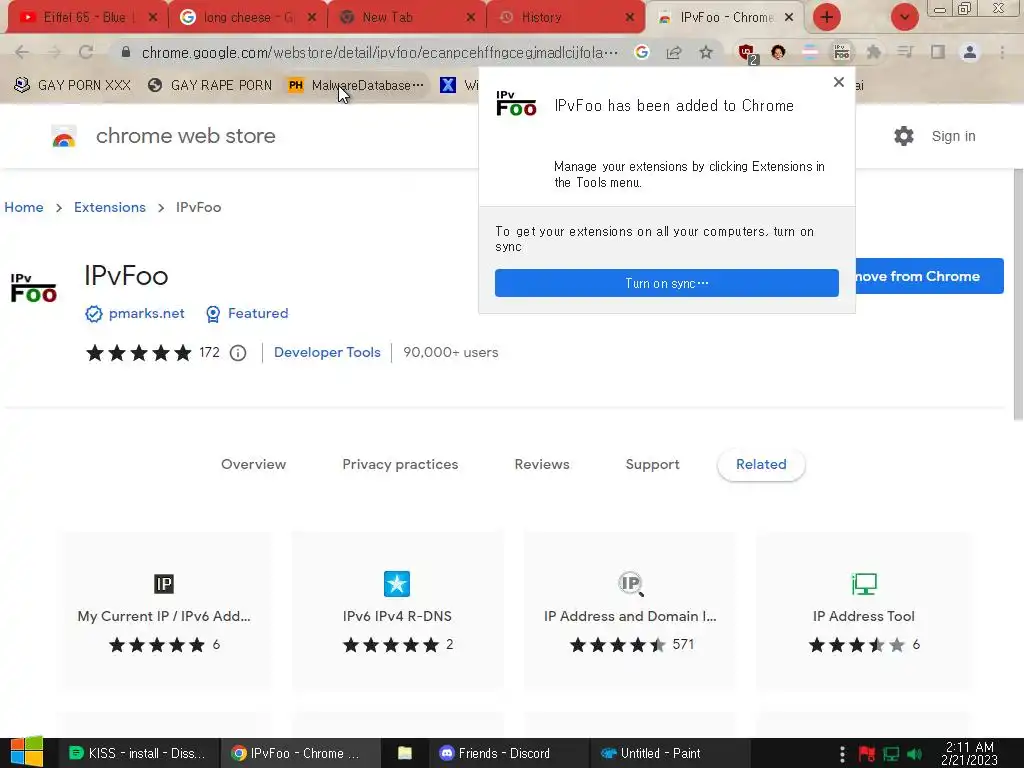The height and width of the screenshot is (768, 1024).
Task: Open IP Address and Domain I... card
Action: [x=630, y=612]
